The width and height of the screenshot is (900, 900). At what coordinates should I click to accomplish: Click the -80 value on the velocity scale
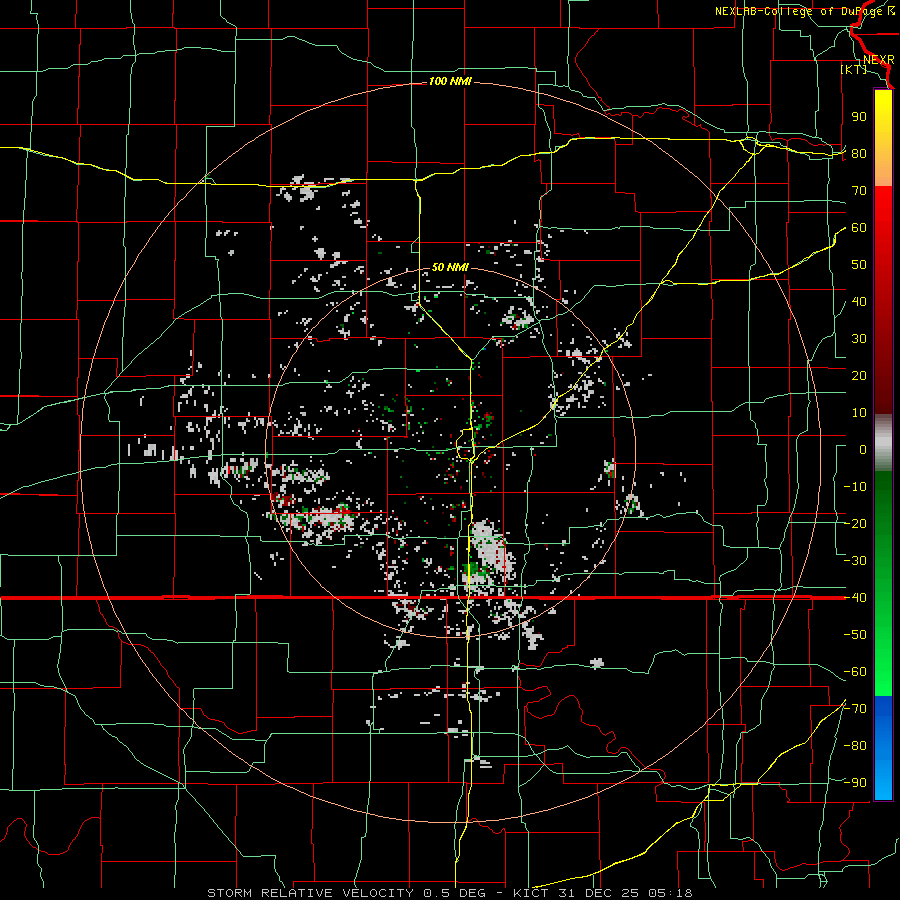[855, 746]
